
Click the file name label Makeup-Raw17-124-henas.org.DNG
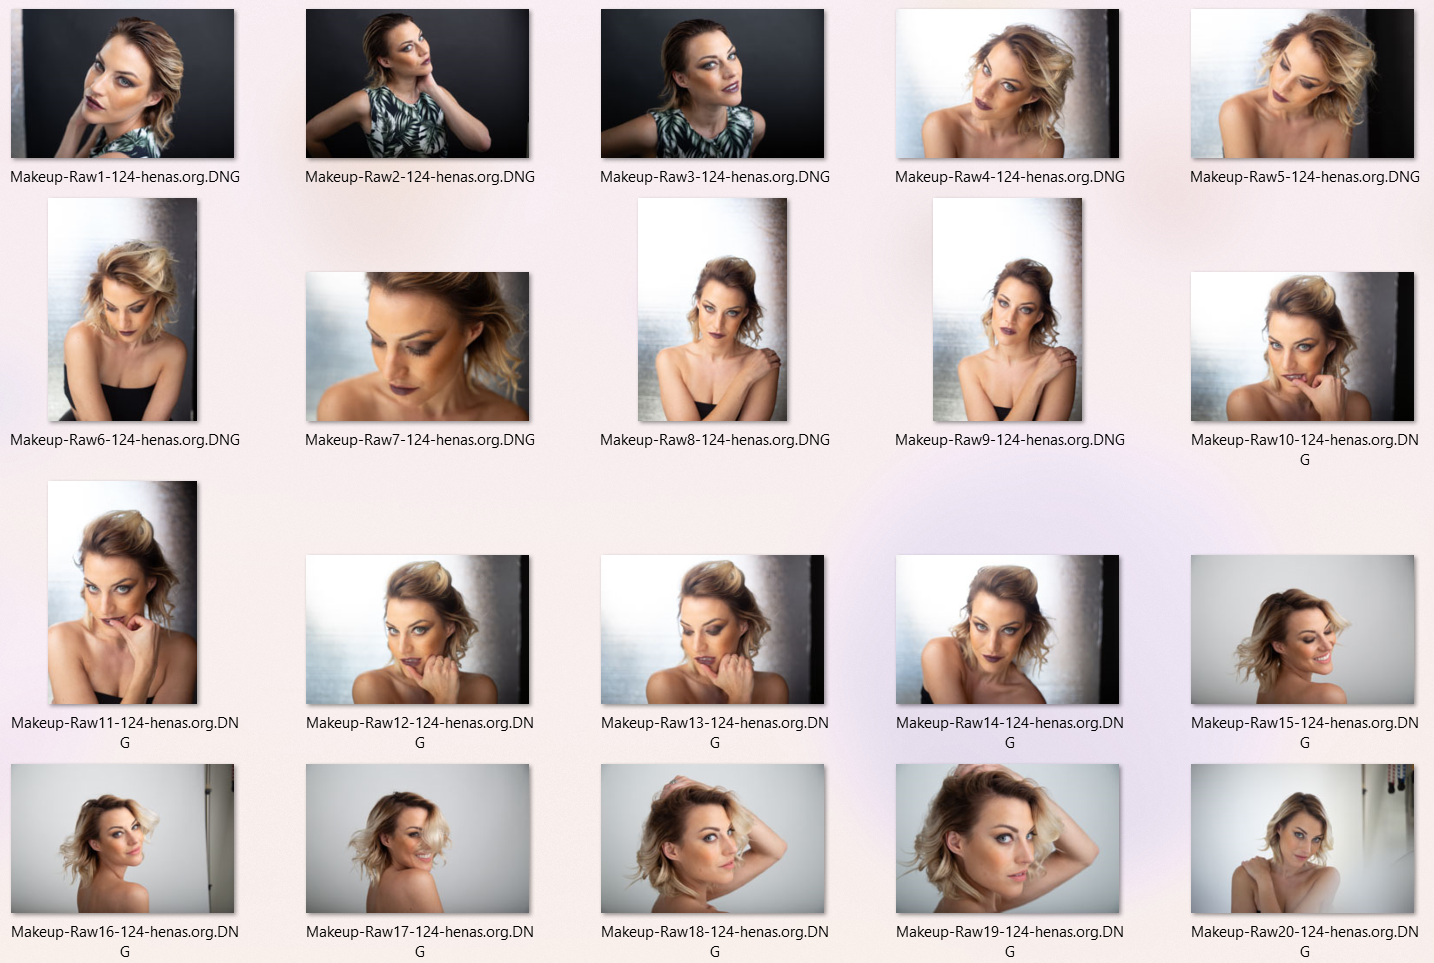click(x=420, y=942)
